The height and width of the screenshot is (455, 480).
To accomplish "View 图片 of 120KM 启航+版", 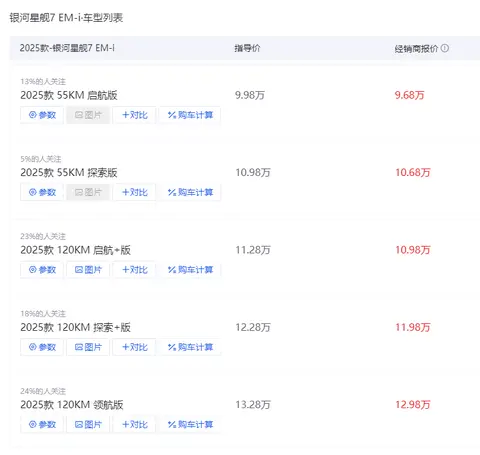I will click(x=88, y=270).
